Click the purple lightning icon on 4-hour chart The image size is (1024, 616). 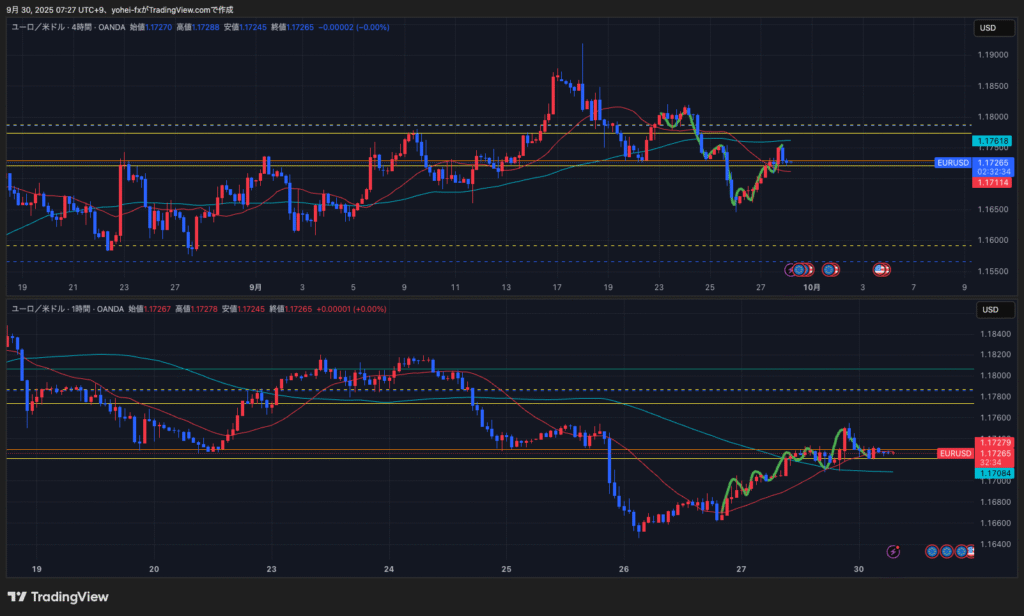point(791,269)
